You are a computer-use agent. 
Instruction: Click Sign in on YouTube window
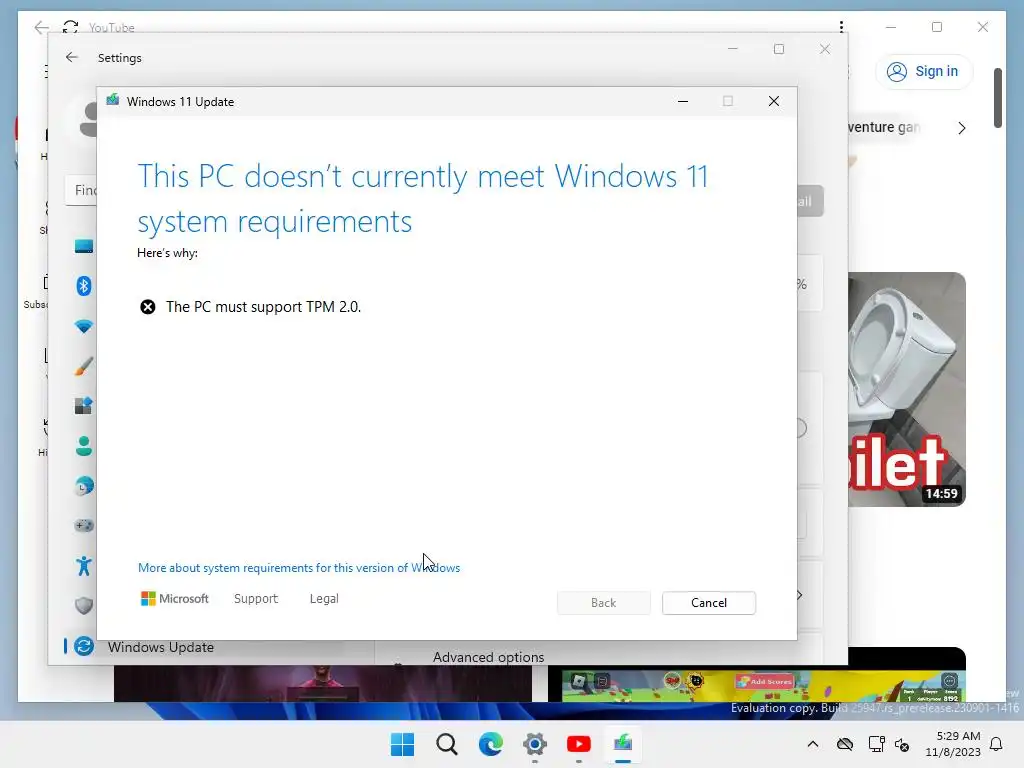pos(923,71)
